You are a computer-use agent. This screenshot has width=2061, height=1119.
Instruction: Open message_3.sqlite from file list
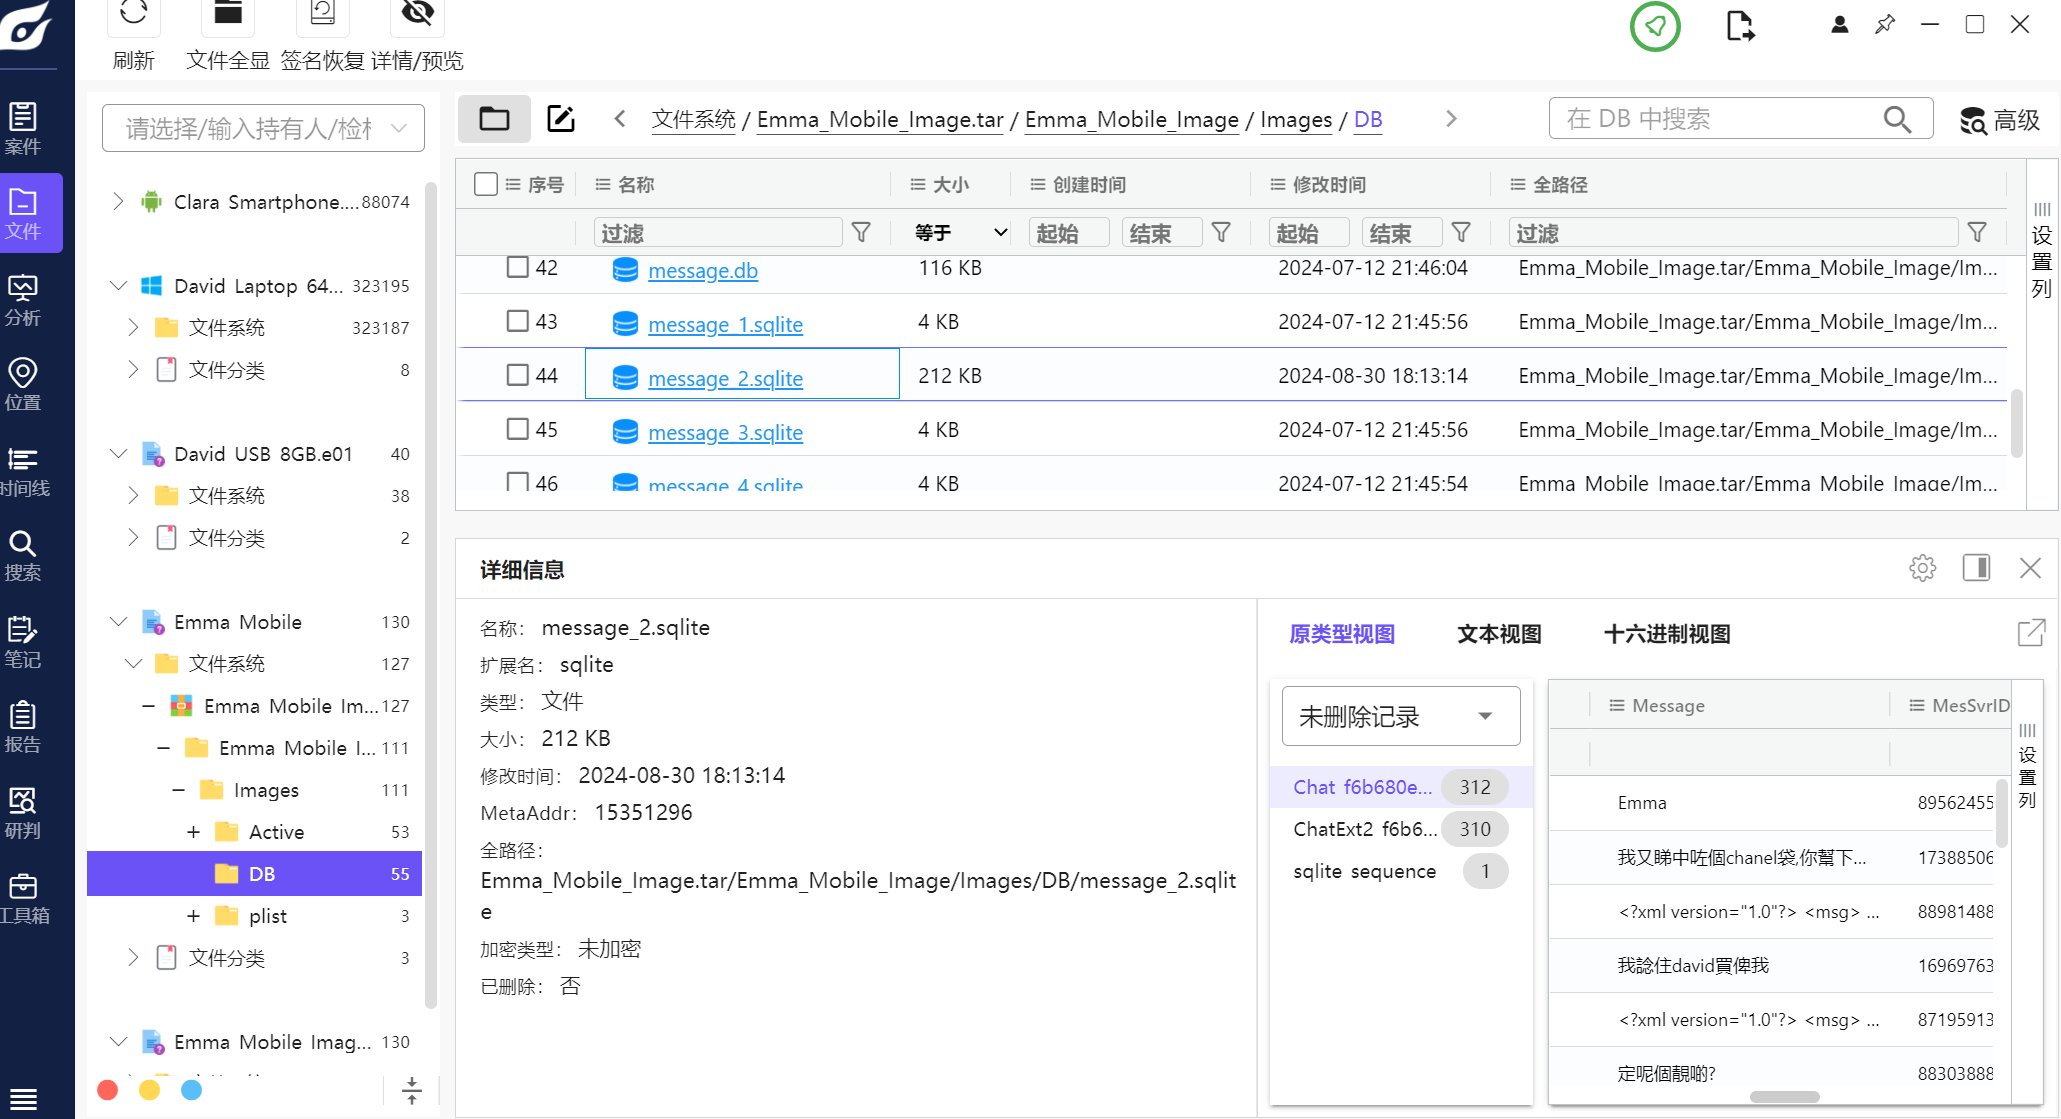(x=725, y=432)
